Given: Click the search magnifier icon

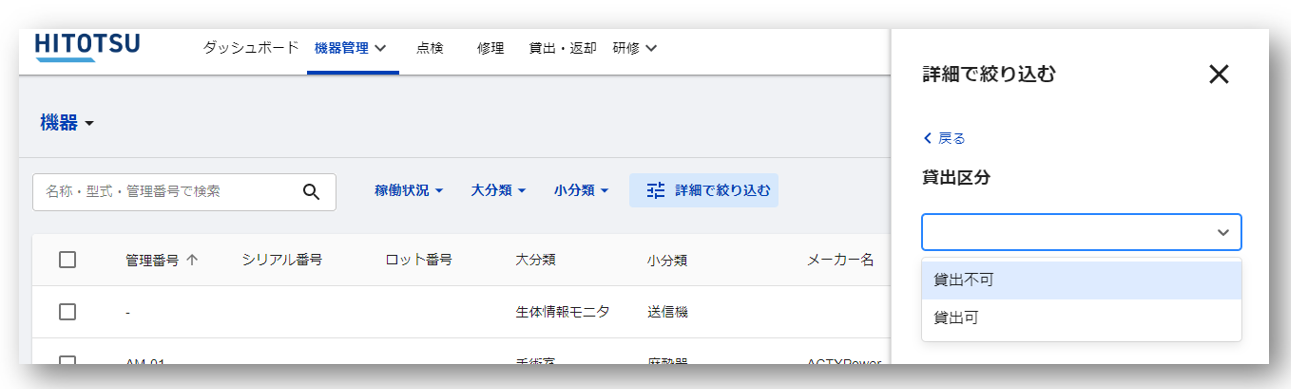Looking at the screenshot, I should pos(311,192).
